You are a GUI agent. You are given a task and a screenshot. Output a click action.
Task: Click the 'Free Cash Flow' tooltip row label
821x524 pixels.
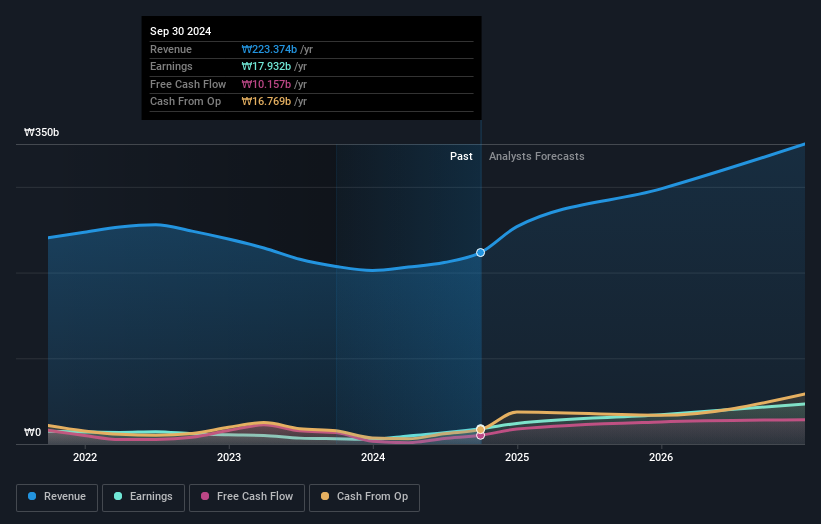pos(188,84)
